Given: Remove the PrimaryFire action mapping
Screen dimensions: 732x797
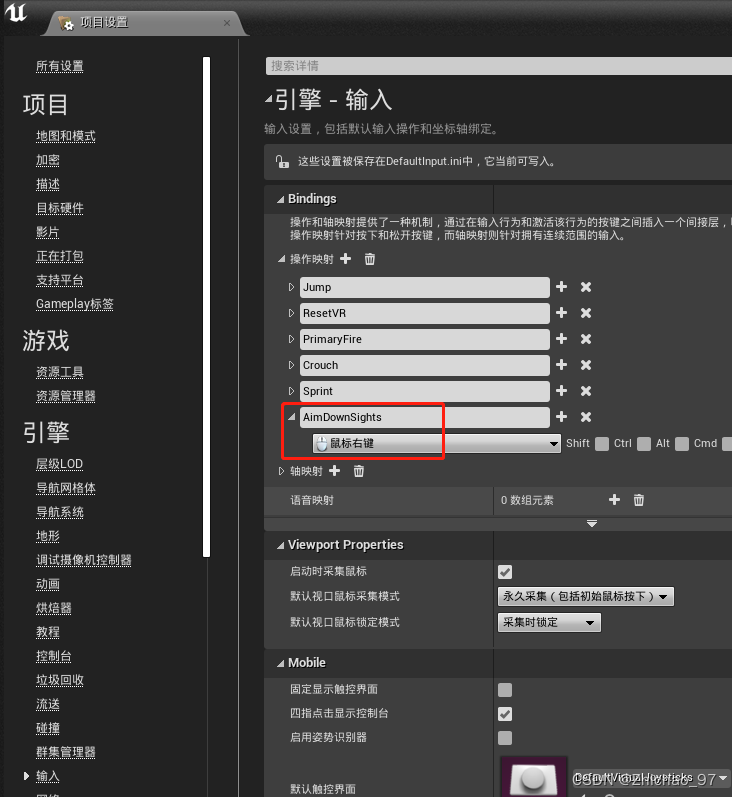Looking at the screenshot, I should pyautogui.click(x=586, y=339).
